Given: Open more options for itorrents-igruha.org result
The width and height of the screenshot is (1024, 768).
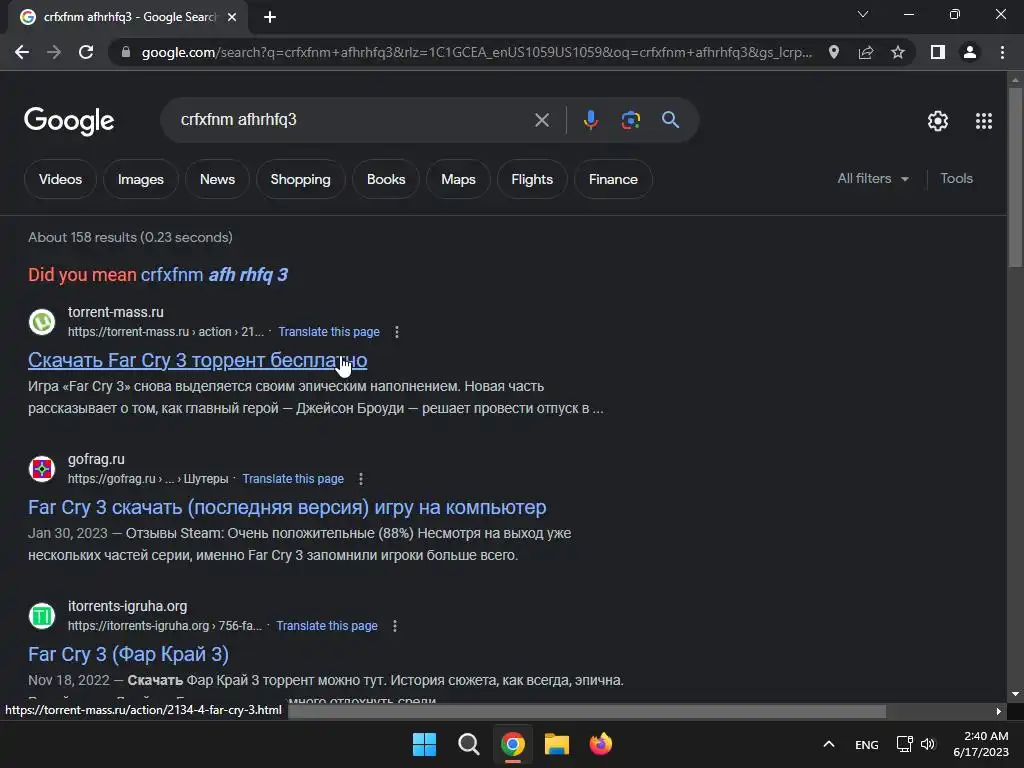Looking at the screenshot, I should coord(394,626).
